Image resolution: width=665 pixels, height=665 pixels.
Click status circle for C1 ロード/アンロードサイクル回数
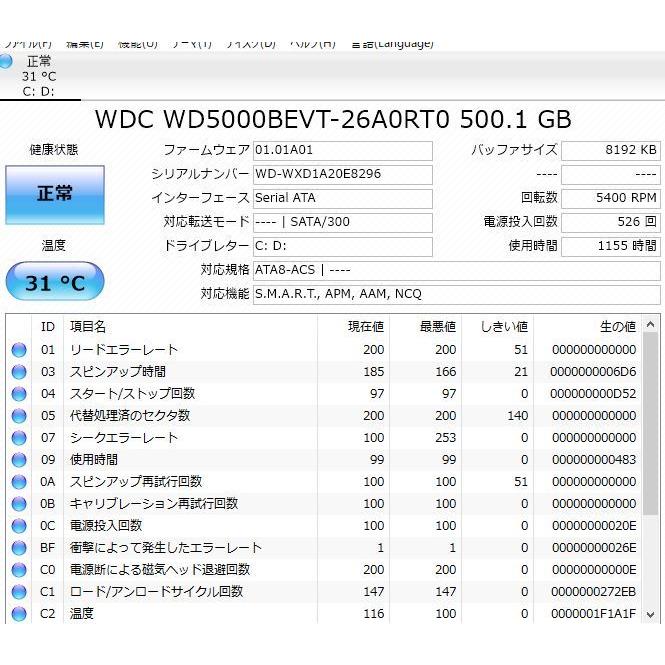19,592
